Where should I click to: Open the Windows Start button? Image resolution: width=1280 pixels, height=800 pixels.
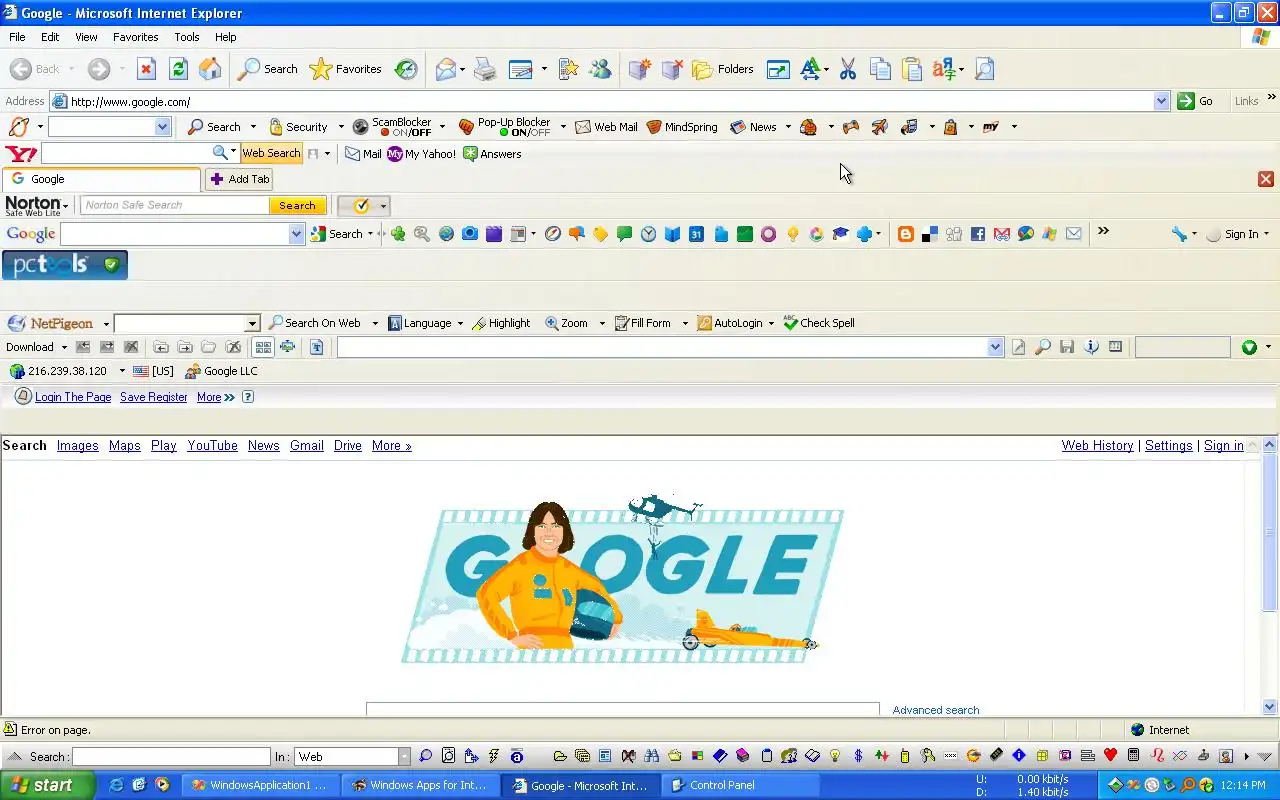coord(47,785)
